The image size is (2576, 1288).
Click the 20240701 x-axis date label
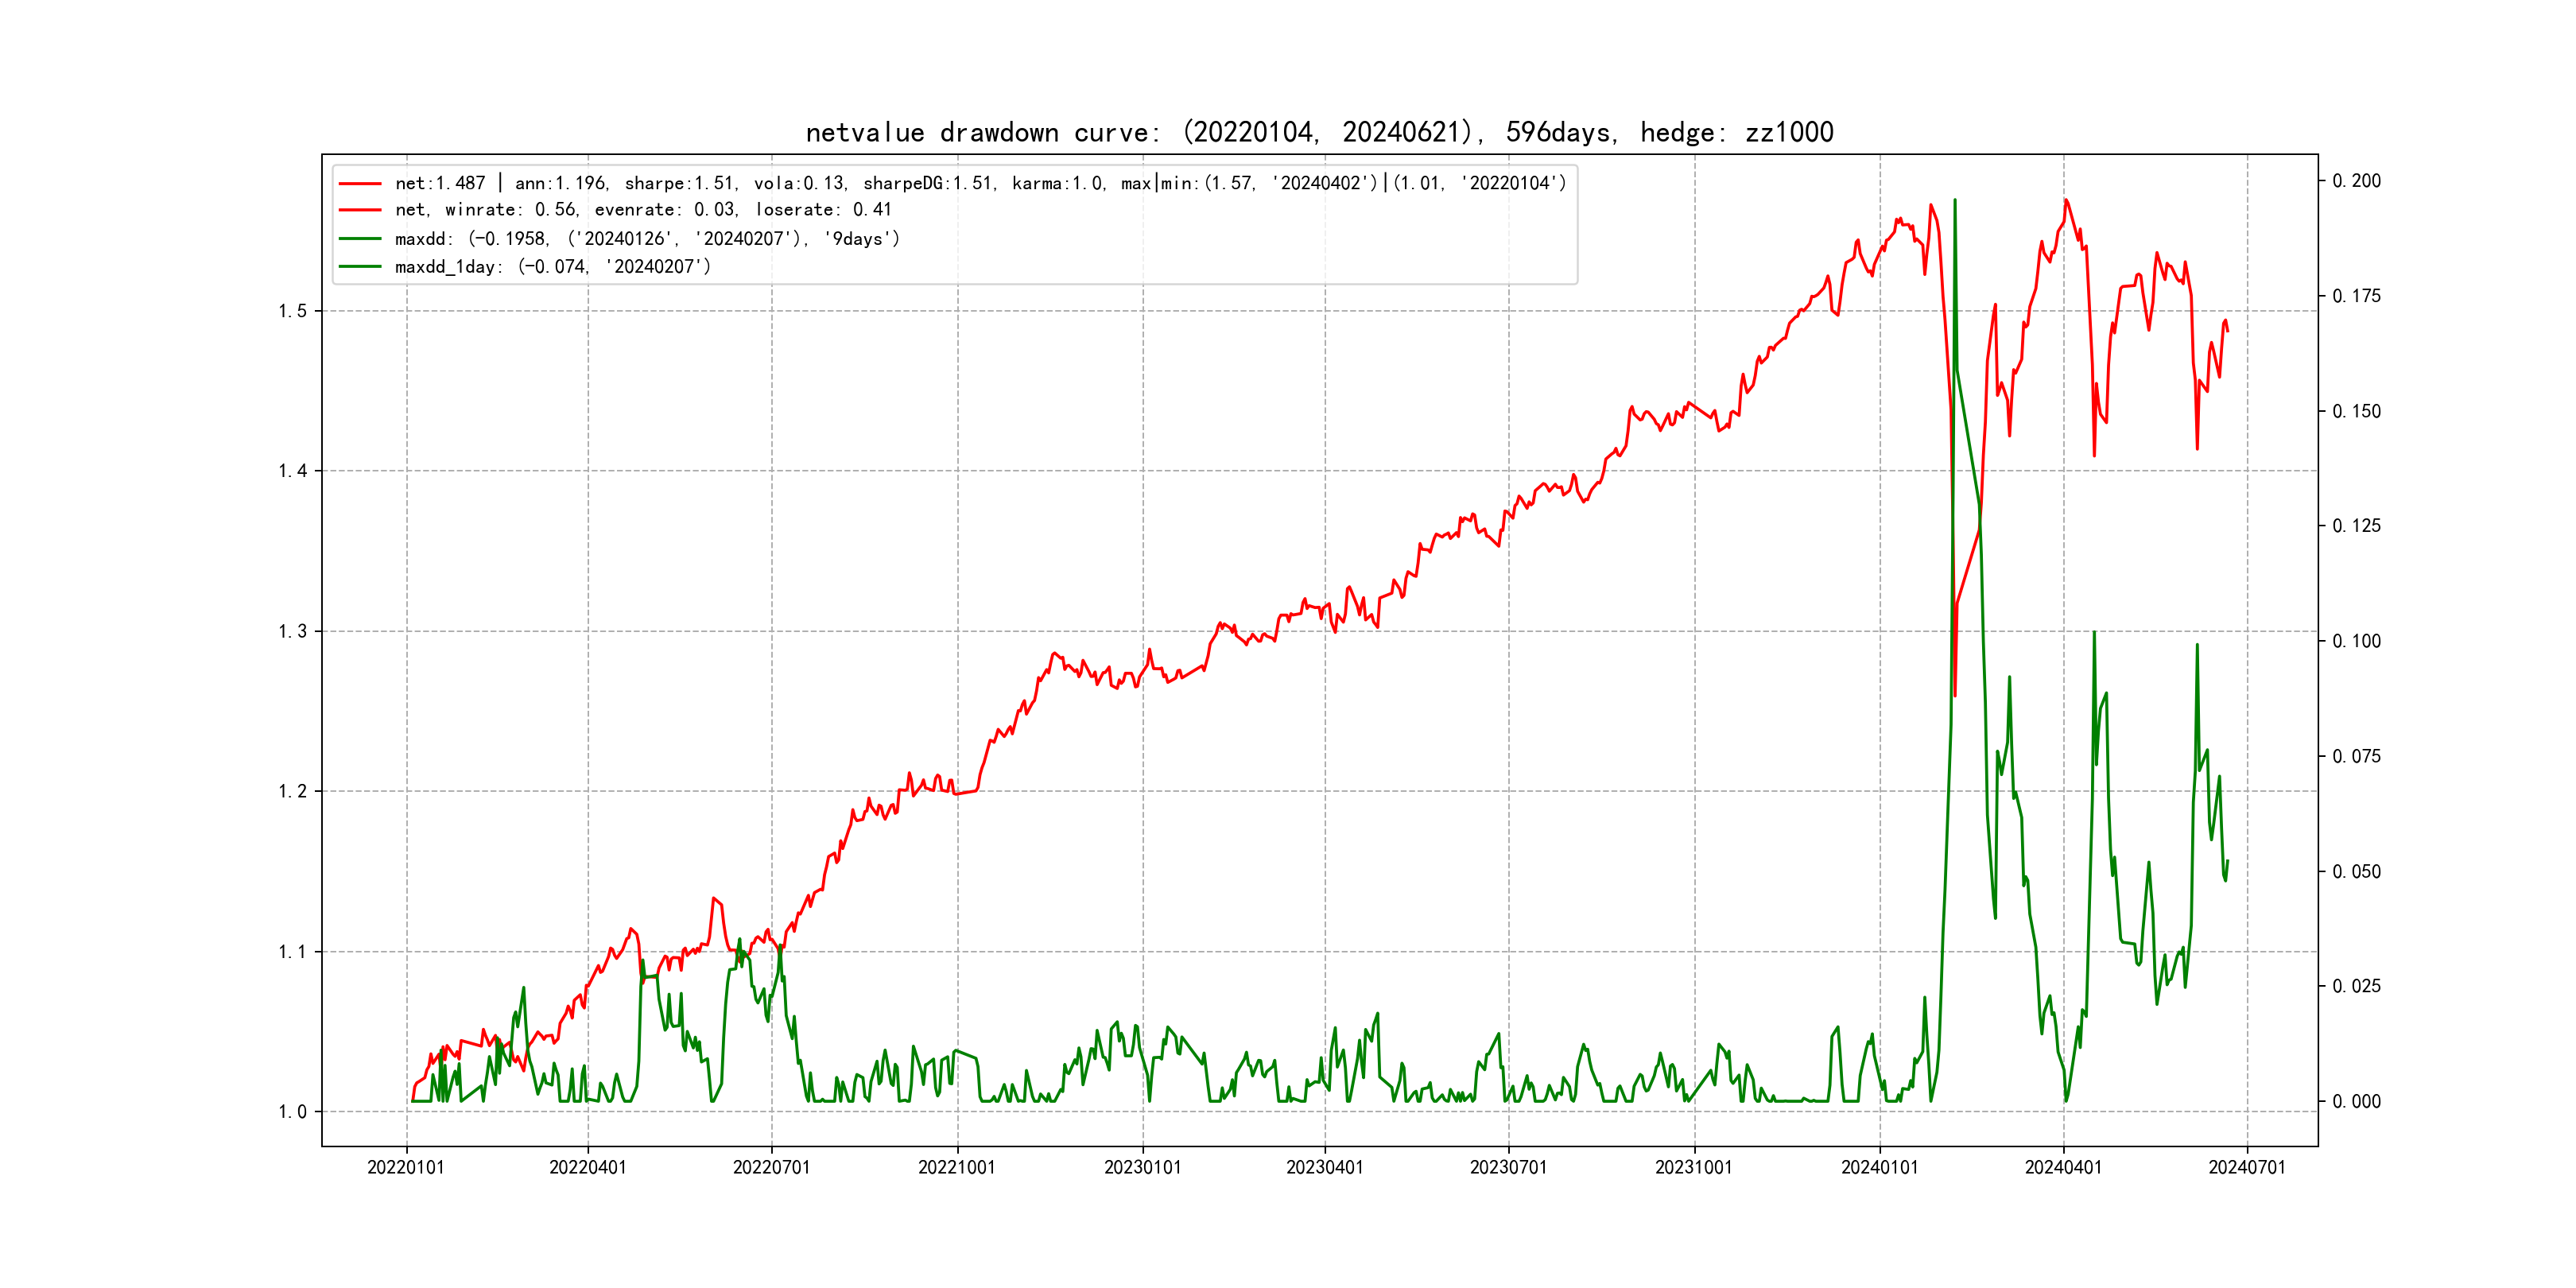[x=2247, y=1167]
